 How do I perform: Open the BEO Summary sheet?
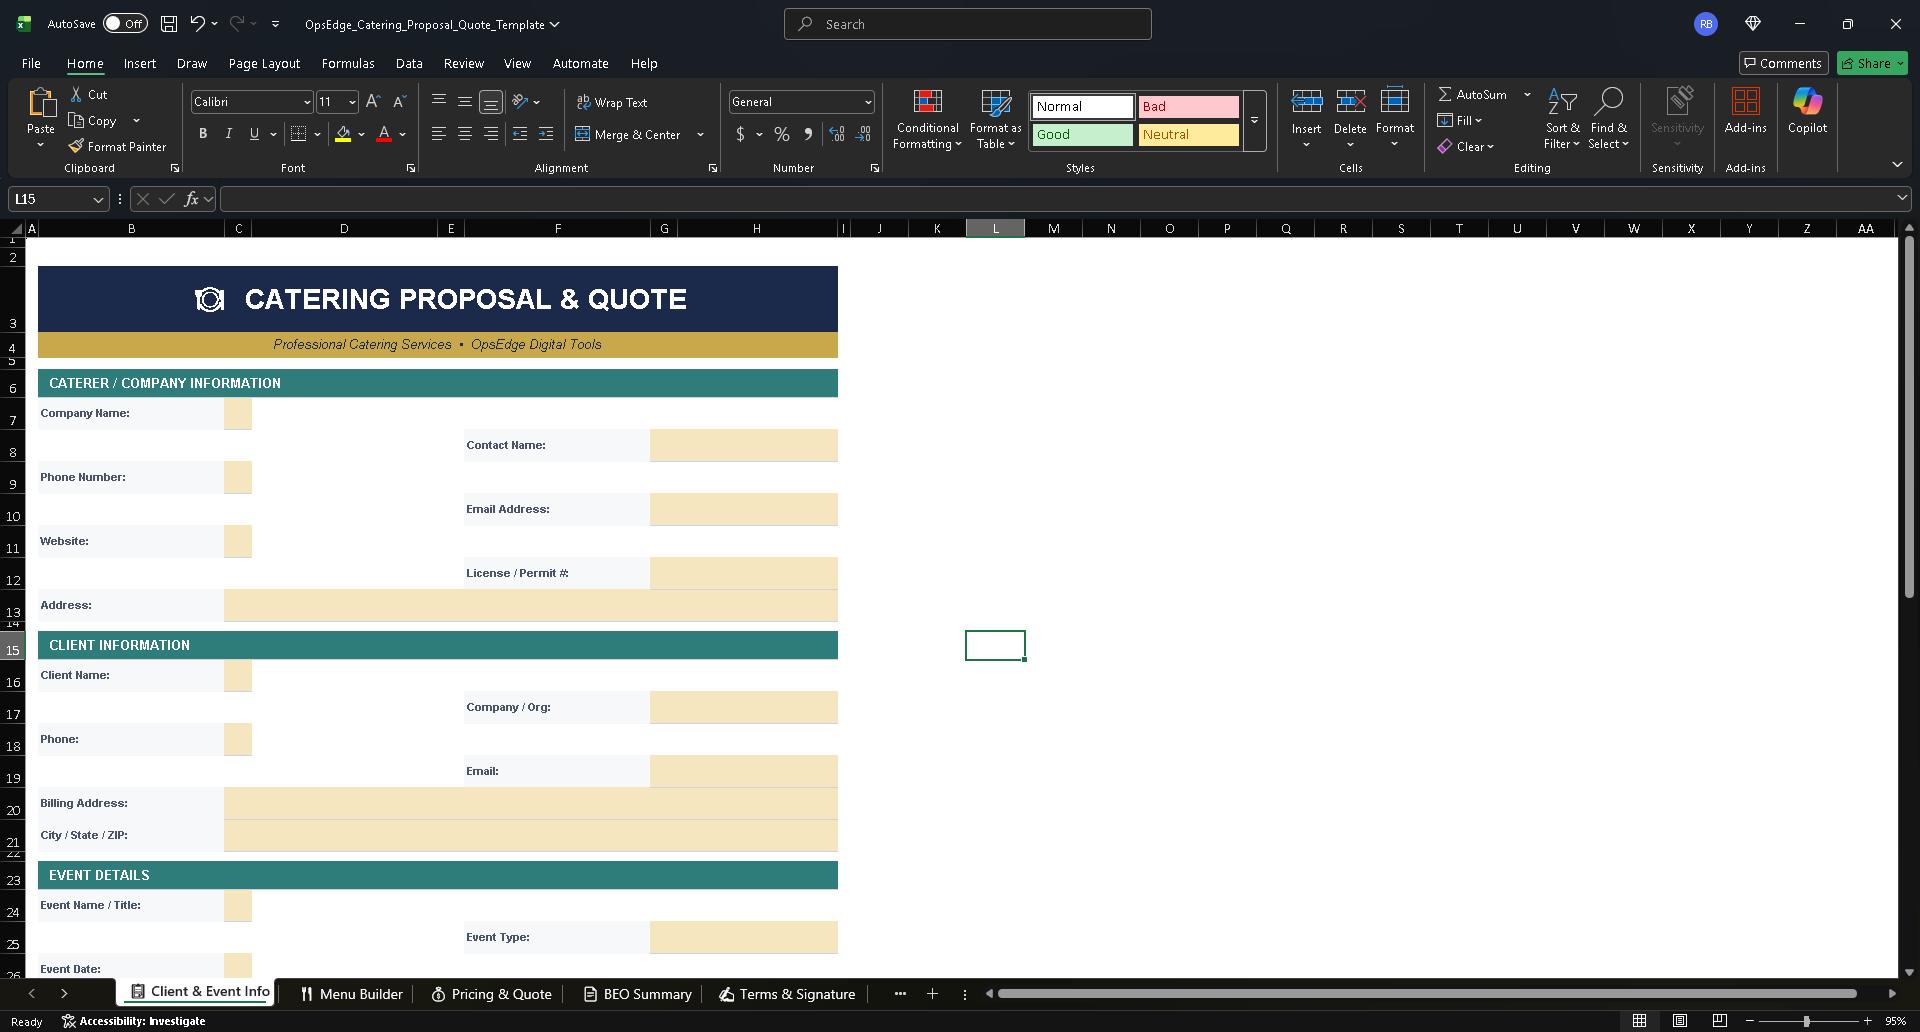point(638,994)
